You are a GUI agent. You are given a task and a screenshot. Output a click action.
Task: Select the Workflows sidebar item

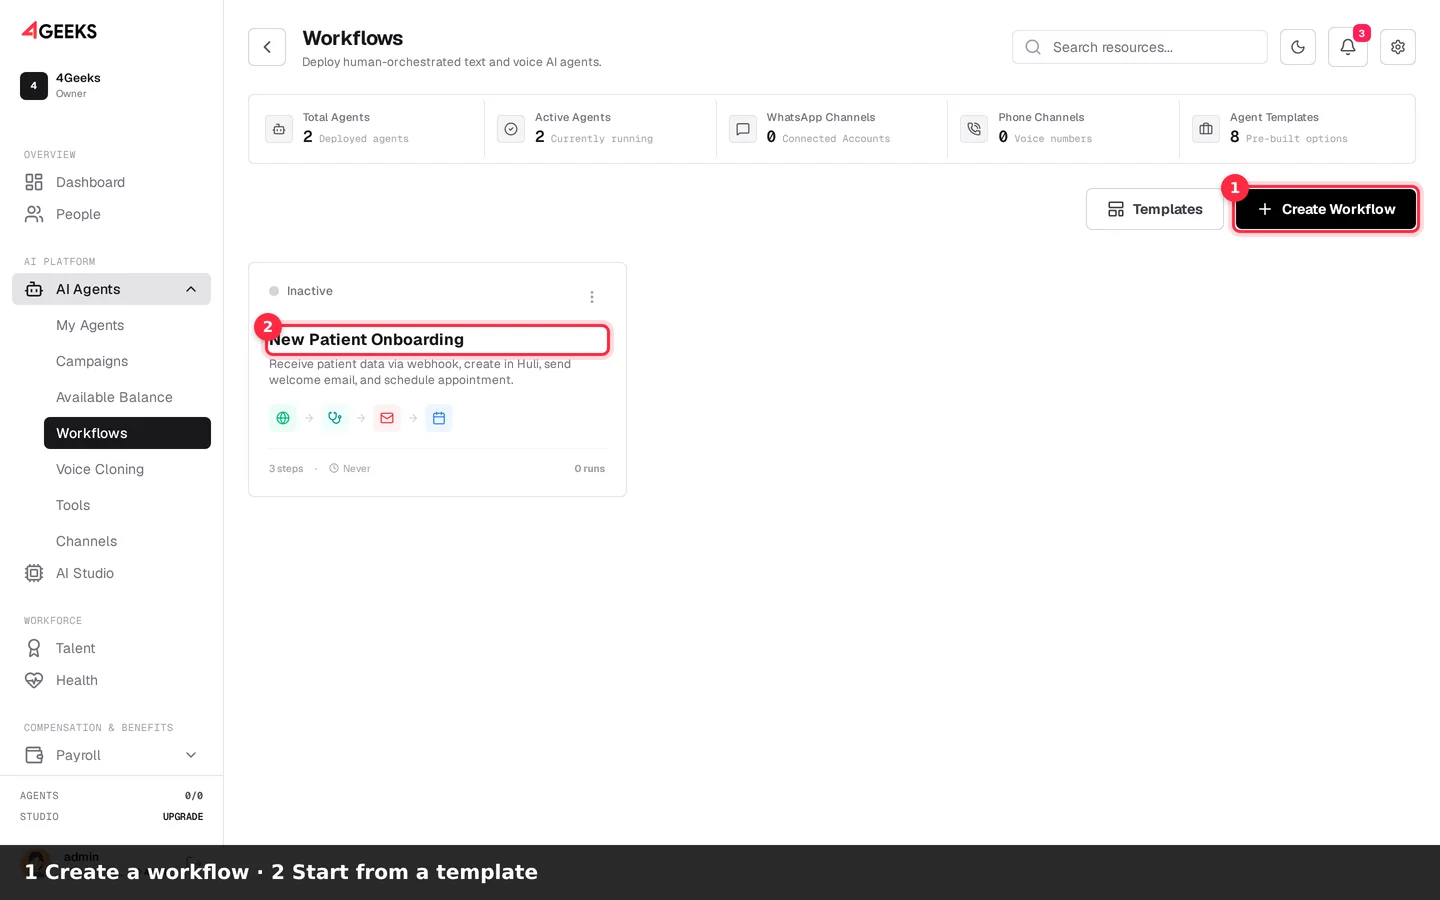tap(127, 433)
